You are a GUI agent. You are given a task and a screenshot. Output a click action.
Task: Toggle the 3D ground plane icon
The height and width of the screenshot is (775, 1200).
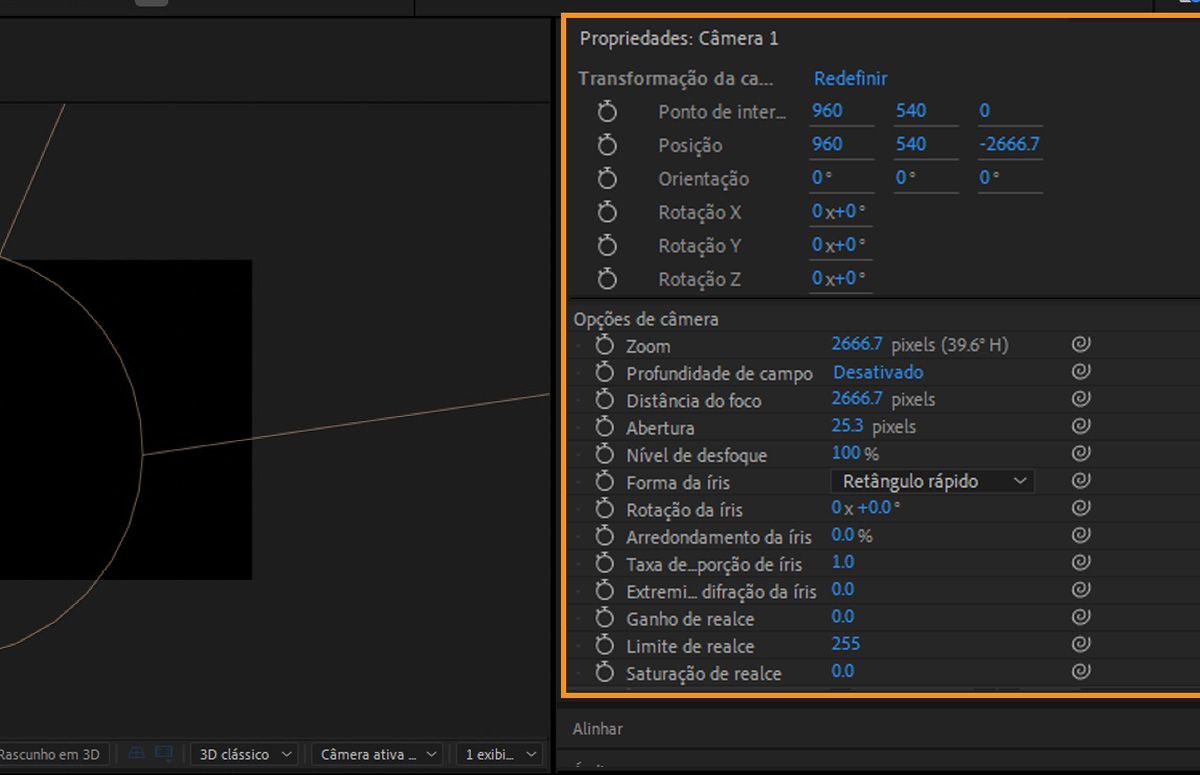137,754
